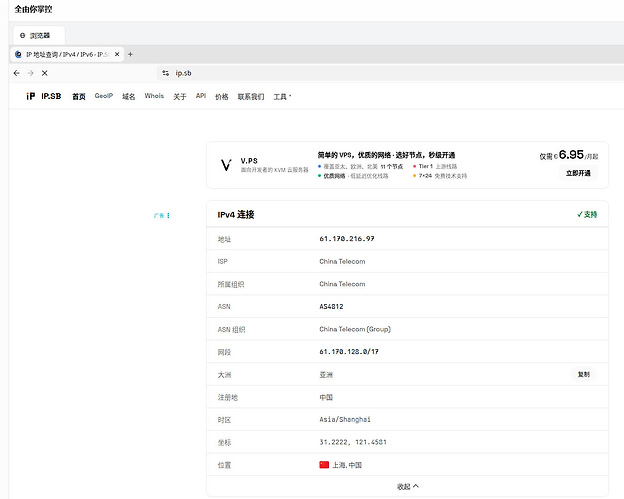Screen dimensions: 624x499
Task: Open site info icon beside ip.sb
Action: coord(166,73)
